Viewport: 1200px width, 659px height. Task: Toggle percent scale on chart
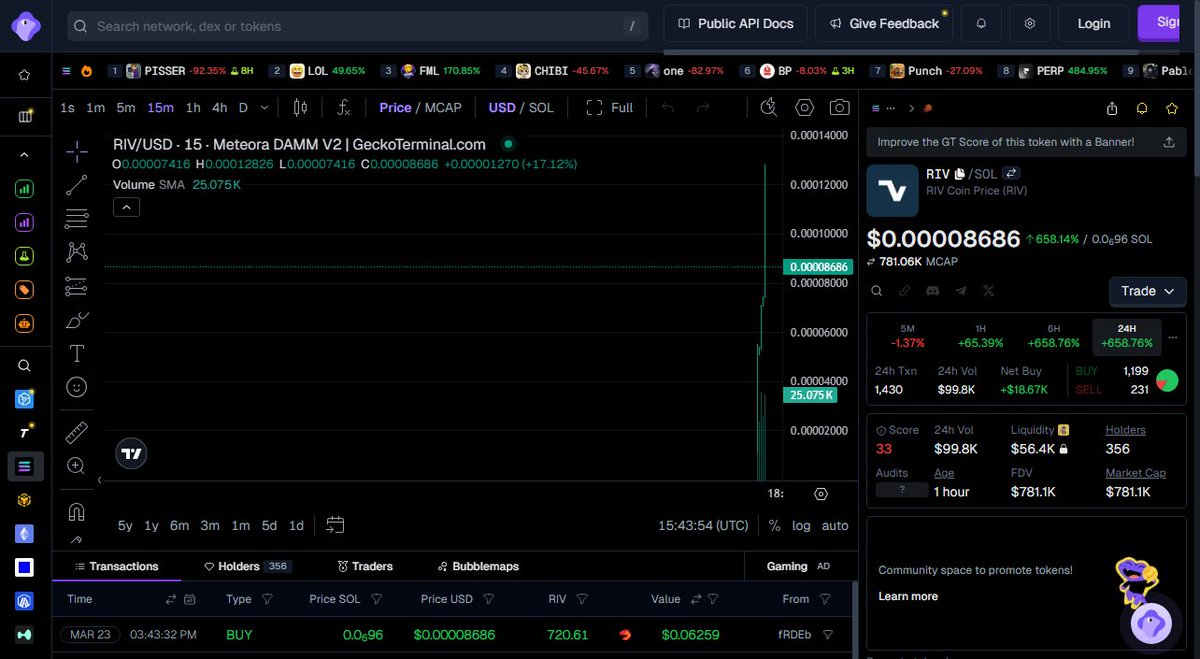(775, 525)
